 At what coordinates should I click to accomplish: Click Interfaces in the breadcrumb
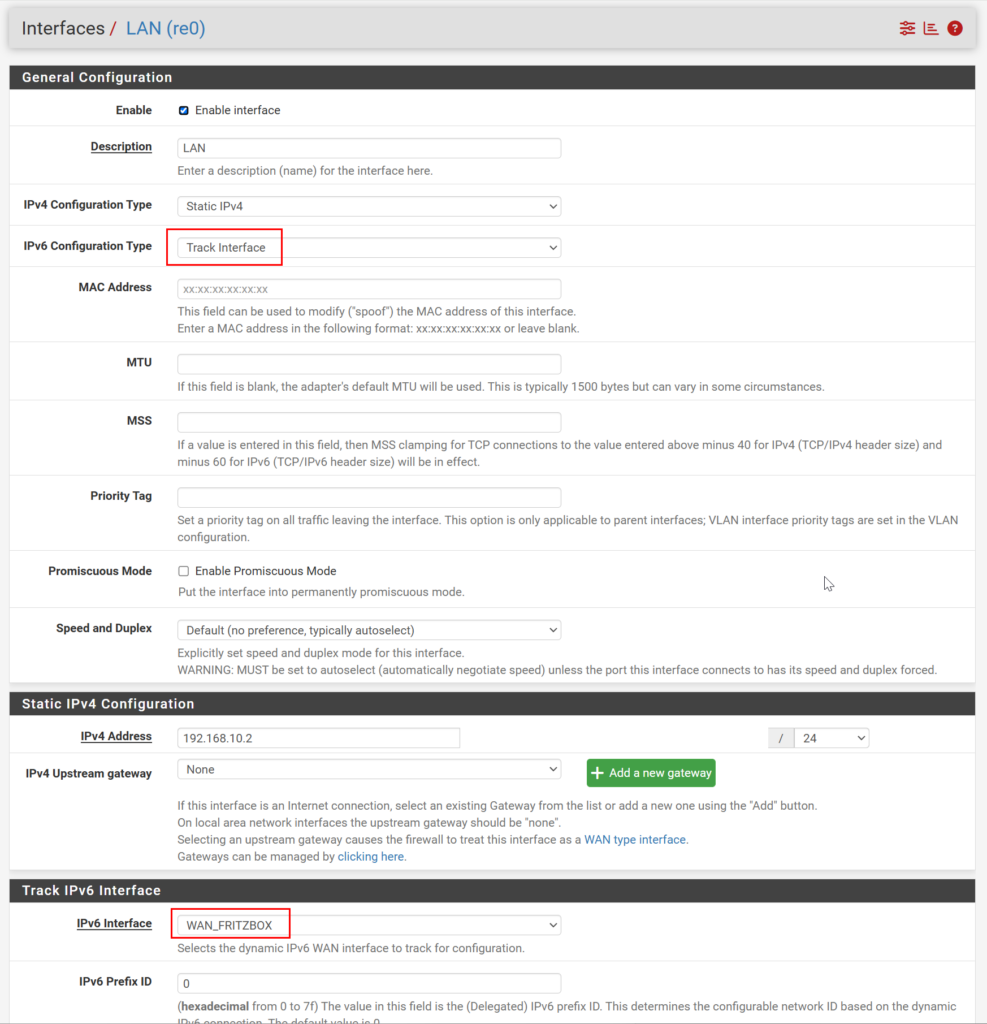click(x=64, y=28)
